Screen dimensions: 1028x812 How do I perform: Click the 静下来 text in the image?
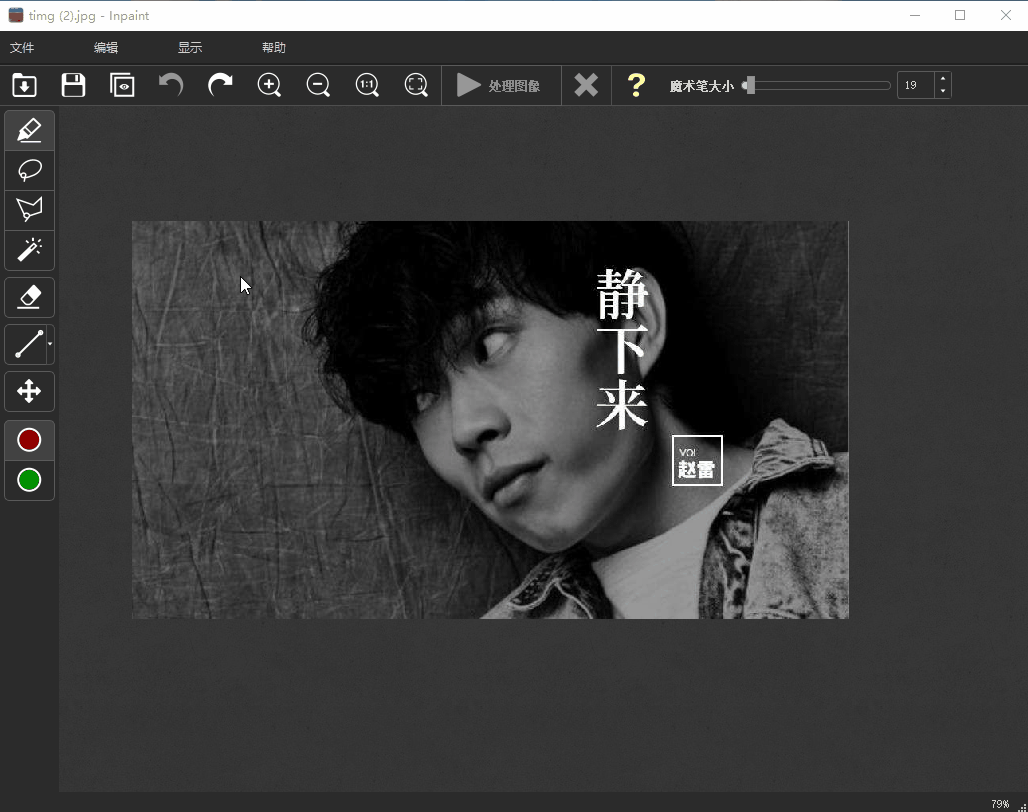click(622, 349)
